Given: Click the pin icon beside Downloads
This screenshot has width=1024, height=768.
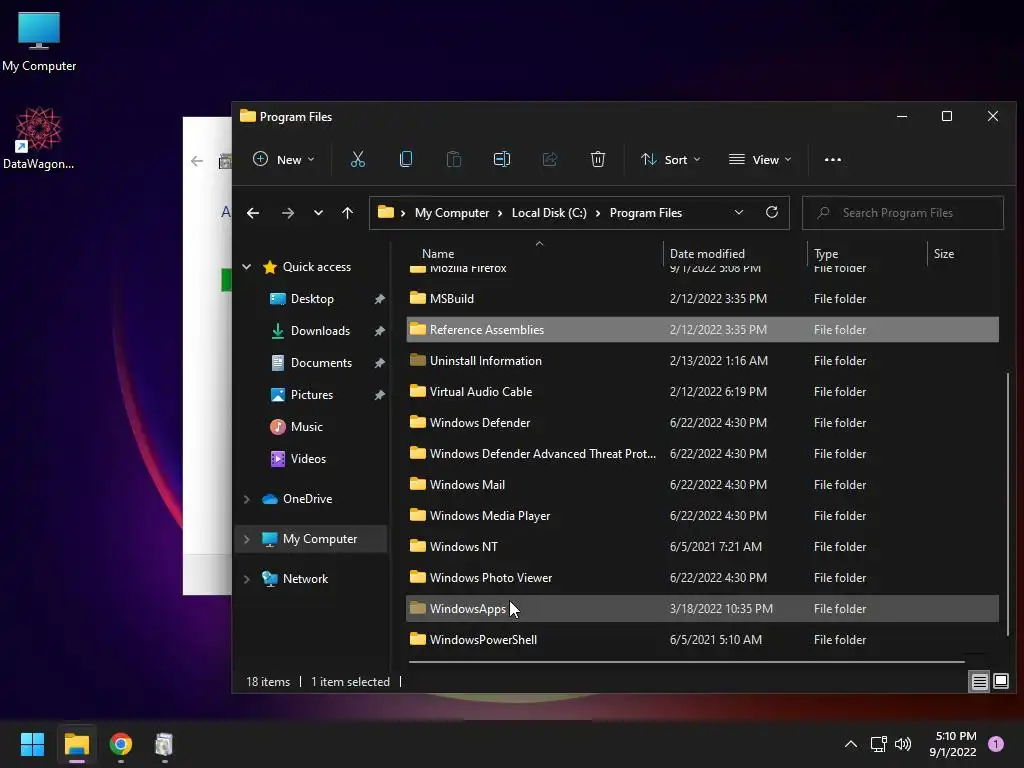Looking at the screenshot, I should [379, 330].
